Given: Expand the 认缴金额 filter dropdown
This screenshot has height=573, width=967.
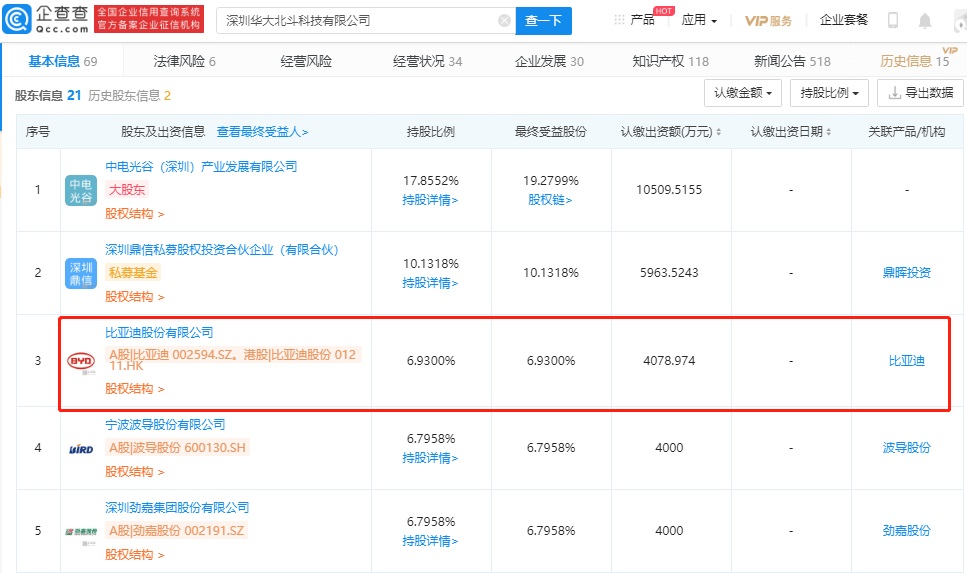Looking at the screenshot, I should pos(743,93).
